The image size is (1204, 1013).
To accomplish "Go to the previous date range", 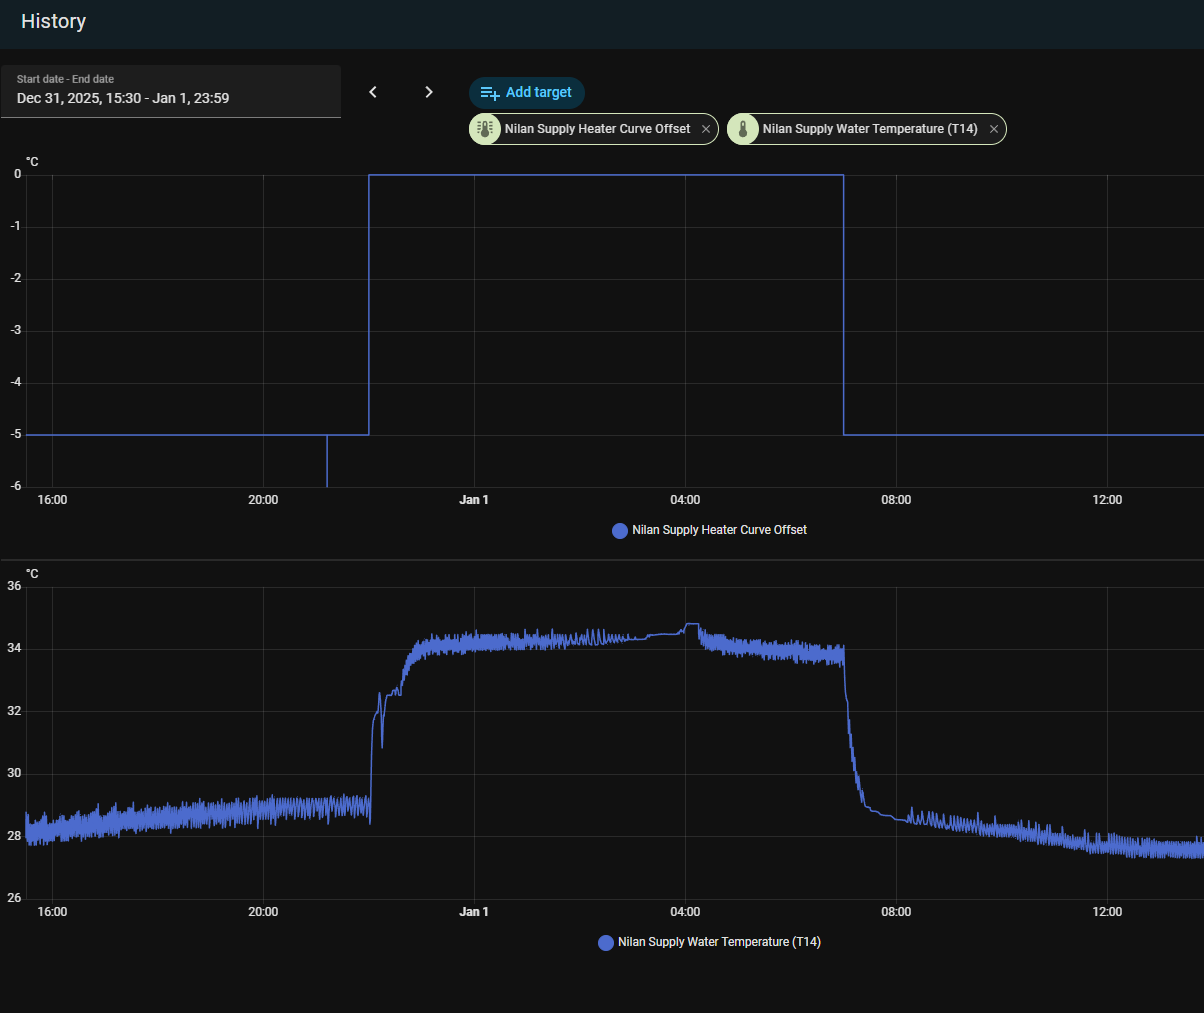I will (373, 92).
